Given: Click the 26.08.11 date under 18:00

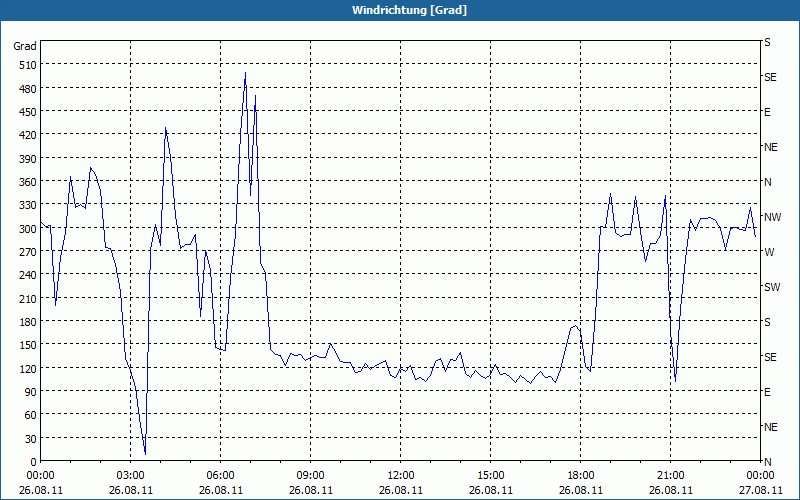Looking at the screenshot, I should point(581,490).
